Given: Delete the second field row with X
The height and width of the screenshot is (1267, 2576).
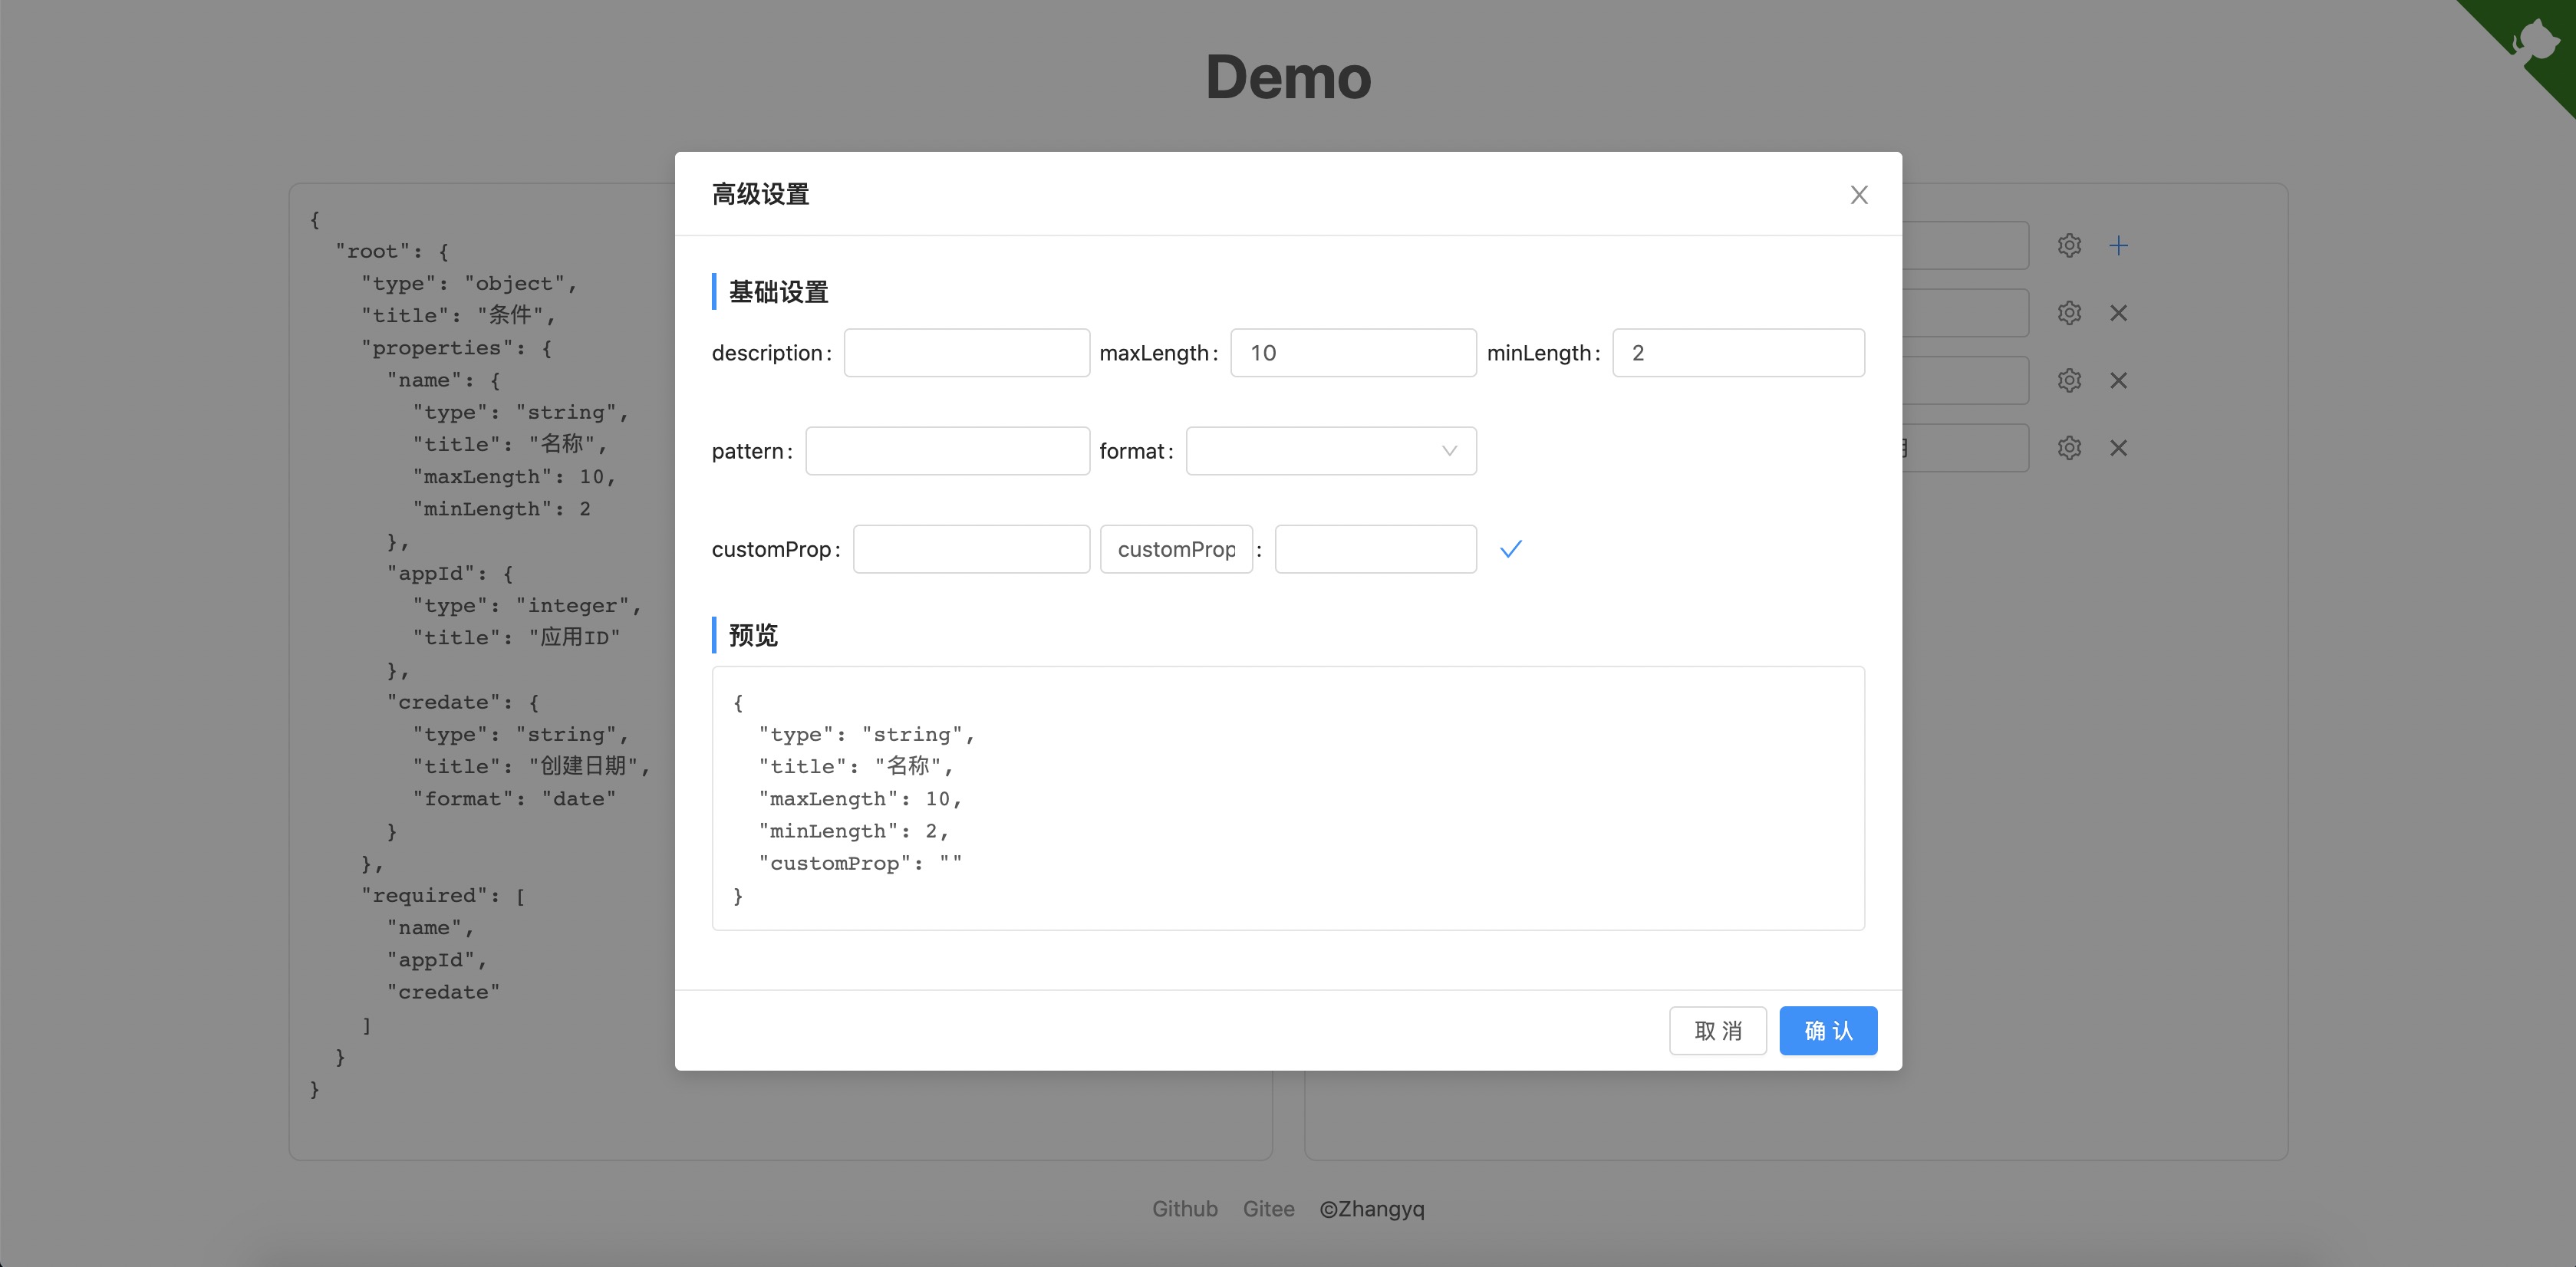Looking at the screenshot, I should 2118,313.
